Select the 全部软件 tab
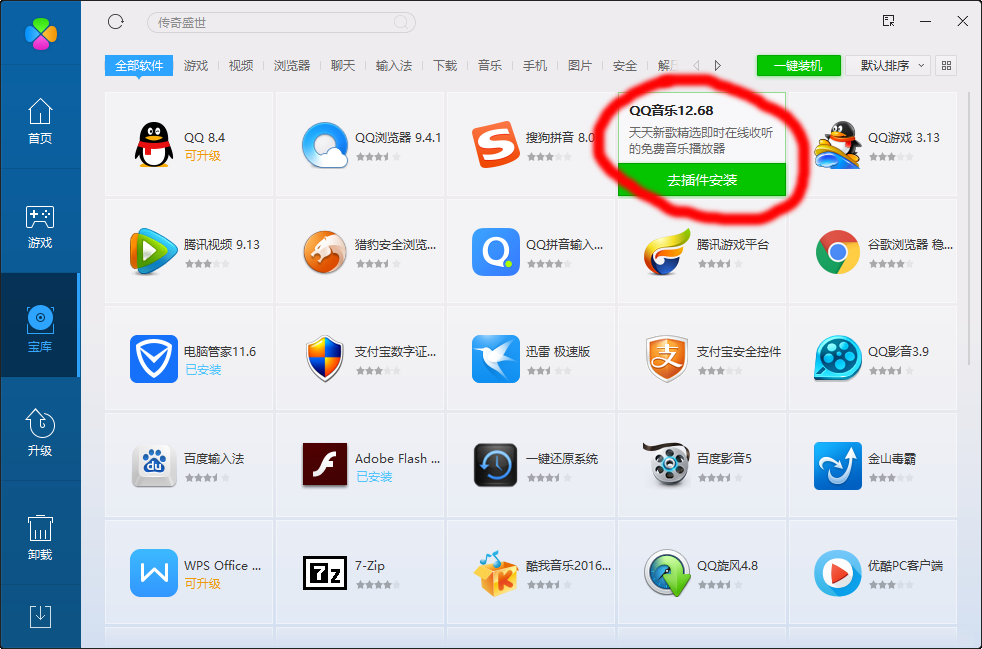This screenshot has height=649, width=982. [139, 65]
